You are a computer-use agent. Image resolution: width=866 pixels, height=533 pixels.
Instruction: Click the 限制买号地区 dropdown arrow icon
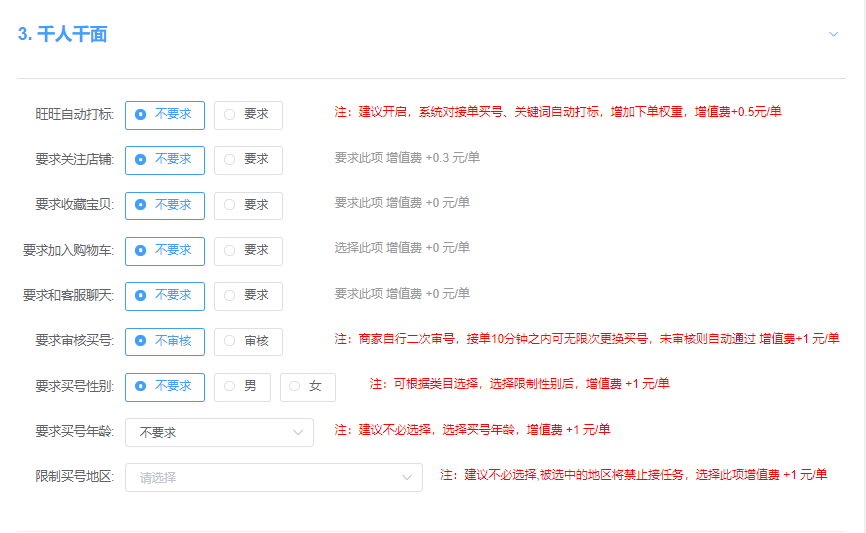click(x=407, y=478)
